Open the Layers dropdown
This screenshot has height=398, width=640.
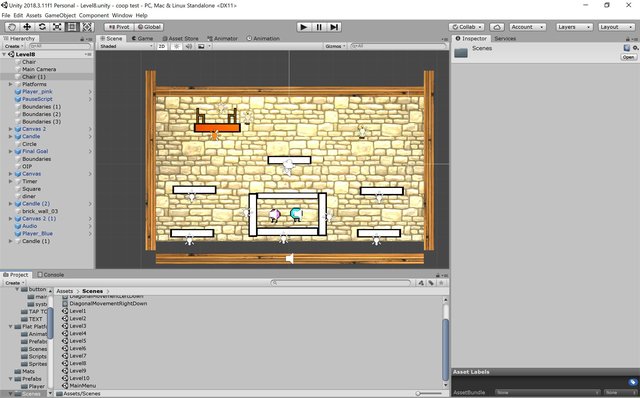pos(574,27)
